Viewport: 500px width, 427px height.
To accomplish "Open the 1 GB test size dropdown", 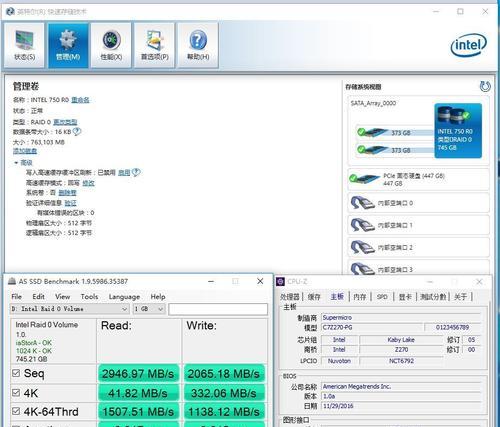I will coord(149,309).
